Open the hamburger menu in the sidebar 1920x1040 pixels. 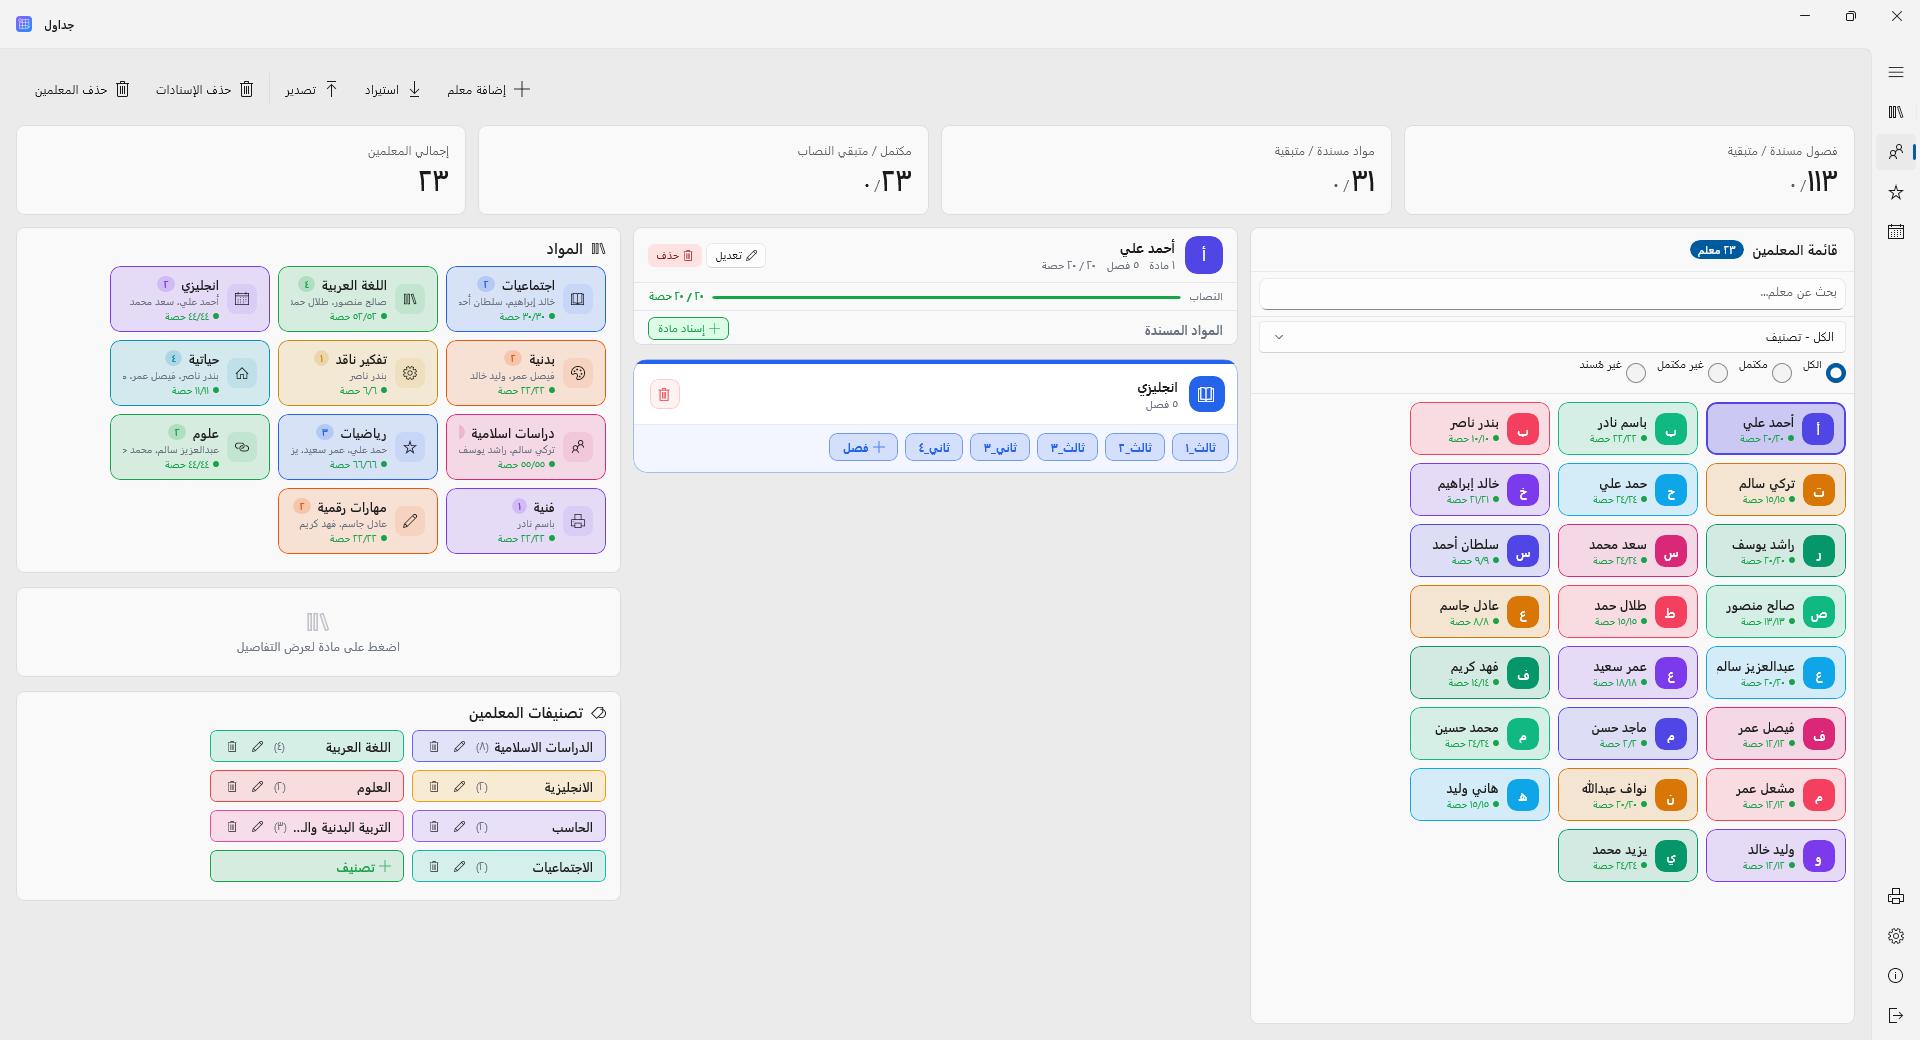pyautogui.click(x=1895, y=72)
